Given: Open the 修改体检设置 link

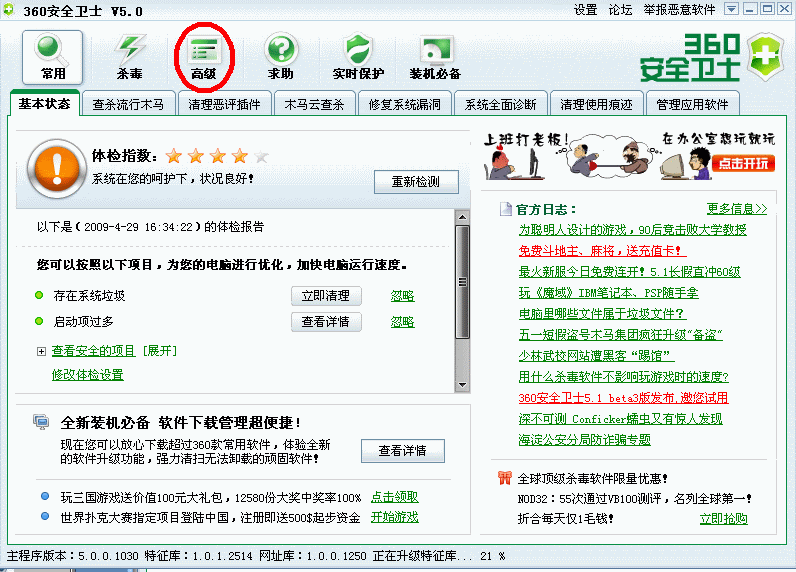Looking at the screenshot, I should pyautogui.click(x=87, y=375).
